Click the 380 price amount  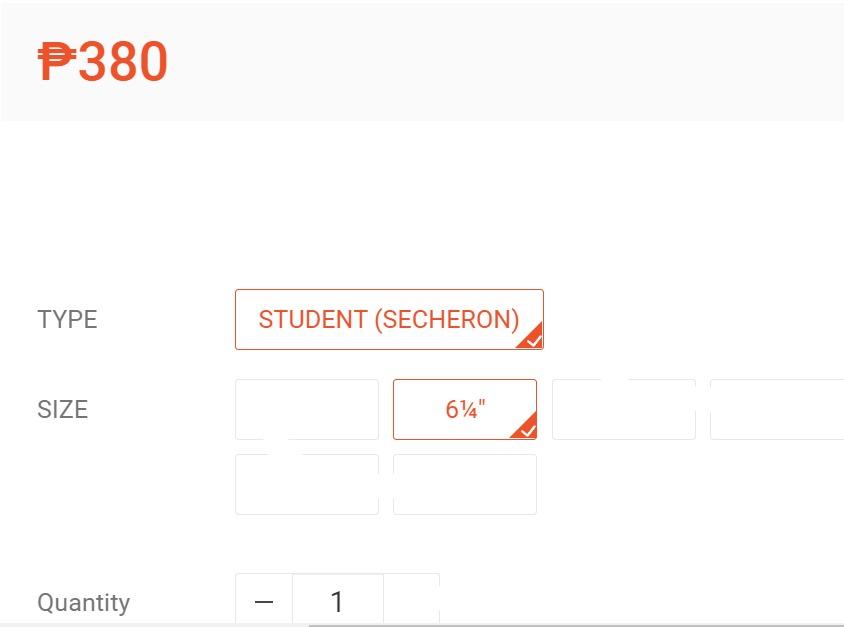(x=123, y=61)
